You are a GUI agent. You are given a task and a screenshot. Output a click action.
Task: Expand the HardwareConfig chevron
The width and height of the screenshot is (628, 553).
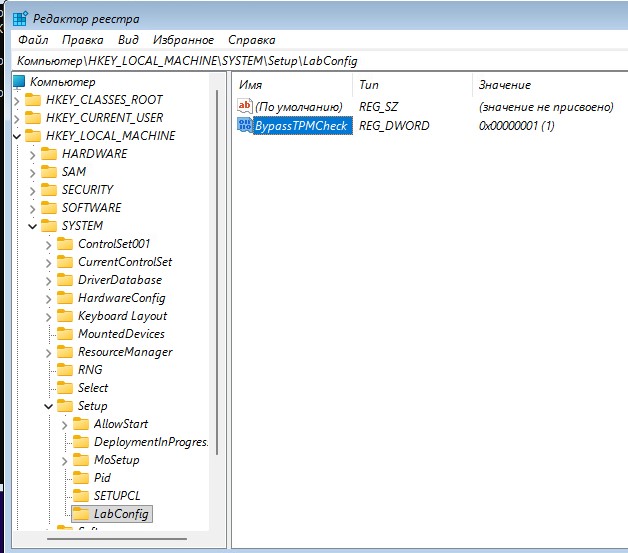click(48, 298)
